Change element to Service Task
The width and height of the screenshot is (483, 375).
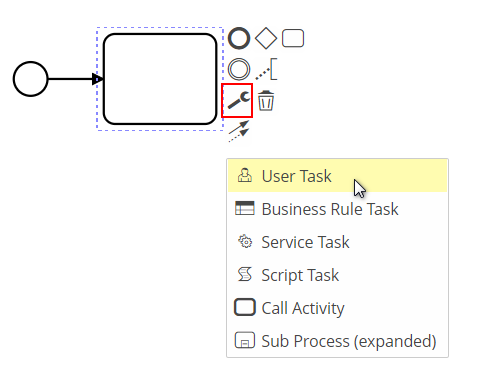point(337,242)
